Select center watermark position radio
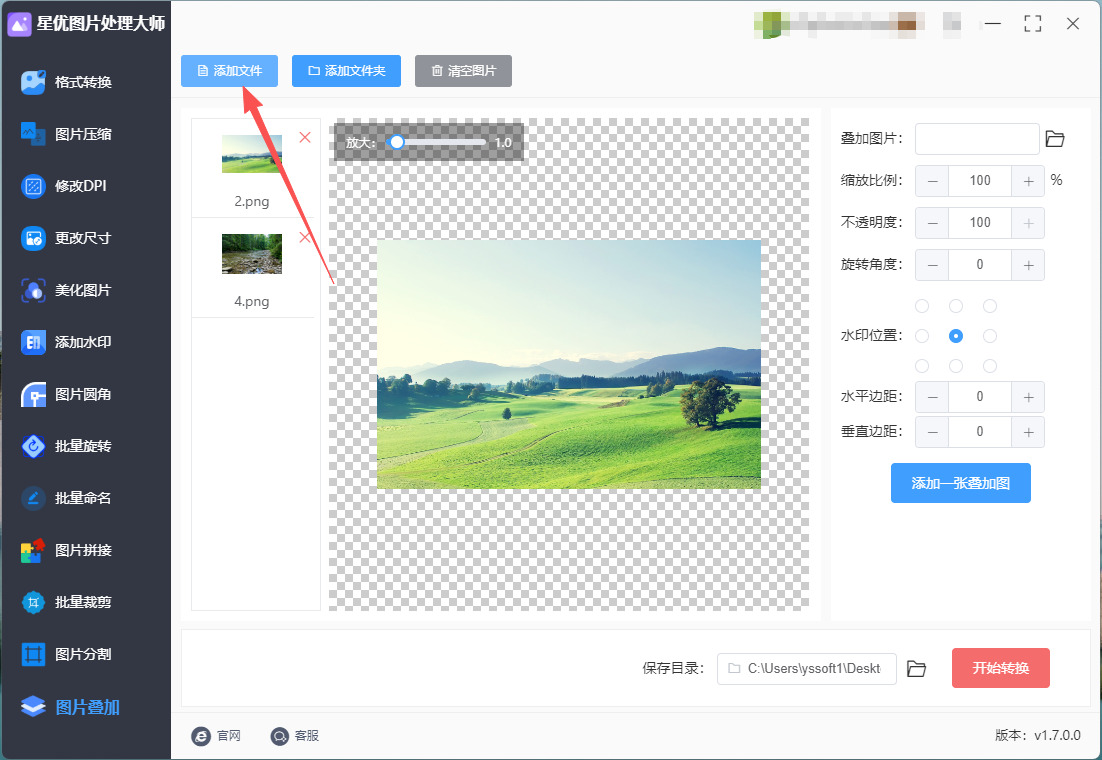The width and height of the screenshot is (1102, 760). pos(956,336)
